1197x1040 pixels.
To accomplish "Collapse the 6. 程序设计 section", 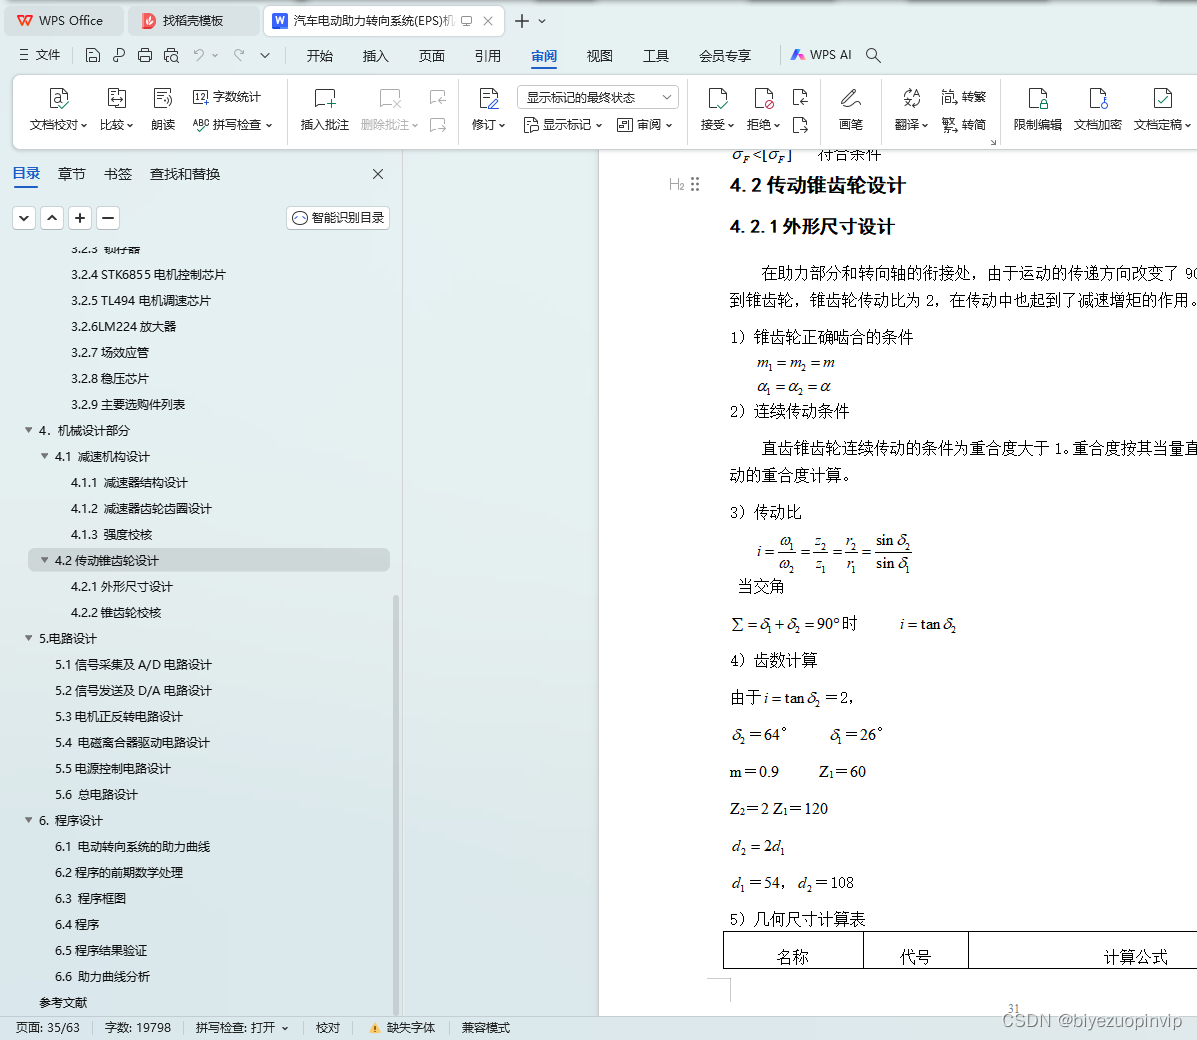I will pos(28,820).
